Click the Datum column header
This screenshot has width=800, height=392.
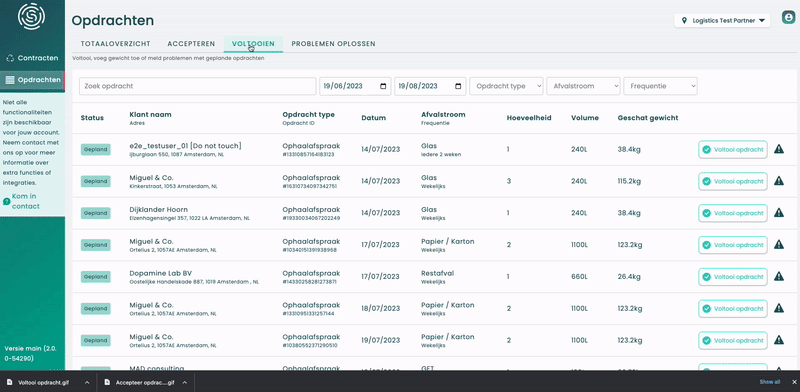pos(373,118)
